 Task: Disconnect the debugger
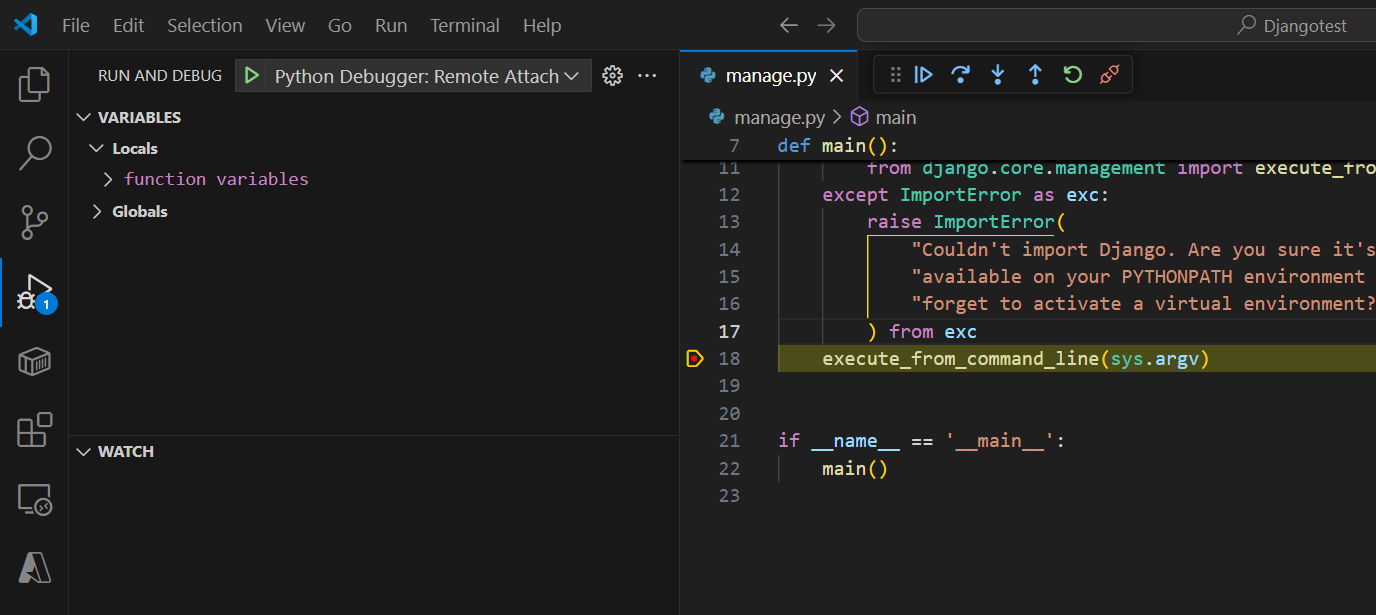pyautogui.click(x=1109, y=74)
